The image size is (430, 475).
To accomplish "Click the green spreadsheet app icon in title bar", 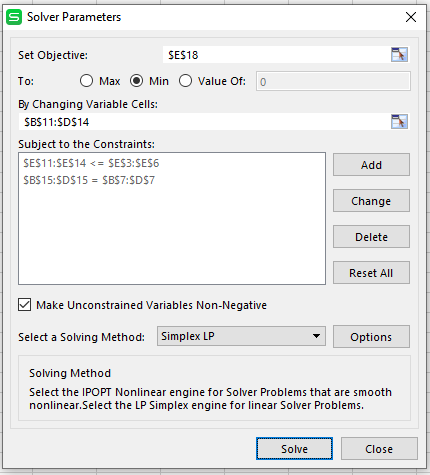I will (14, 17).
